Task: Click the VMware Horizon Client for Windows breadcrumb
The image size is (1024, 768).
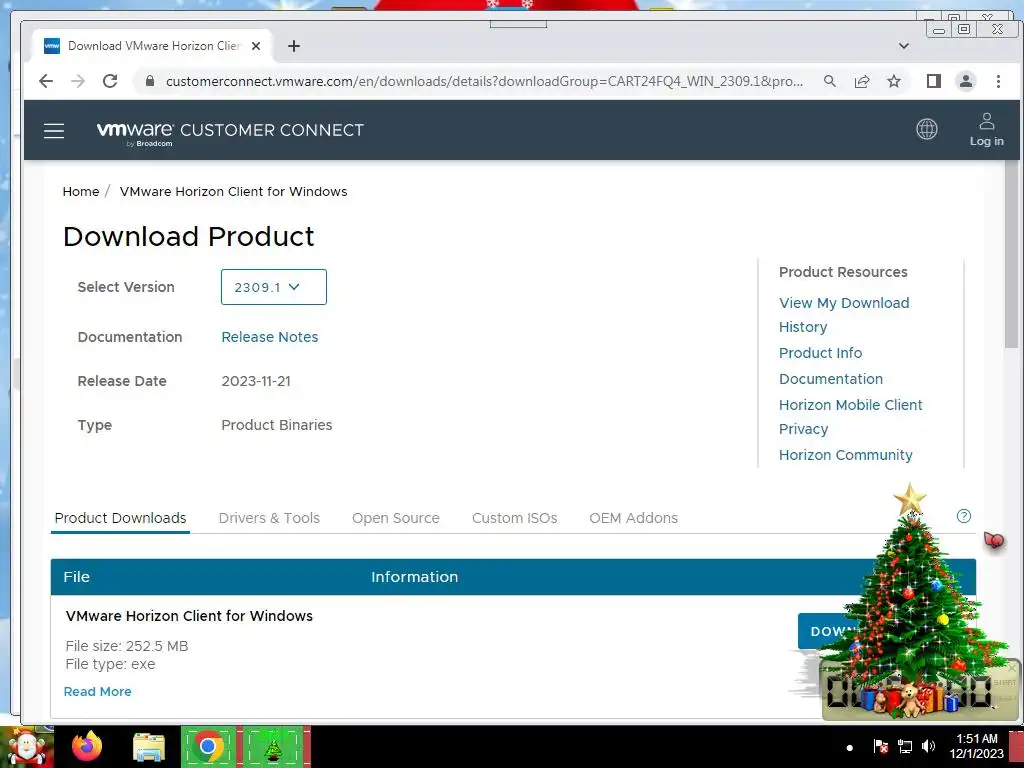Action: tap(233, 191)
